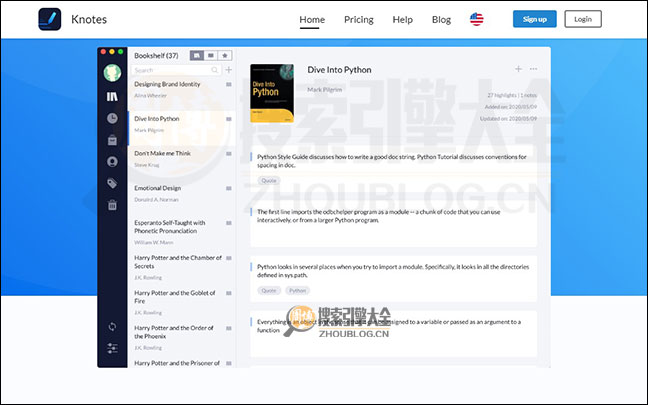Open the settings sliders icon

pos(112,348)
